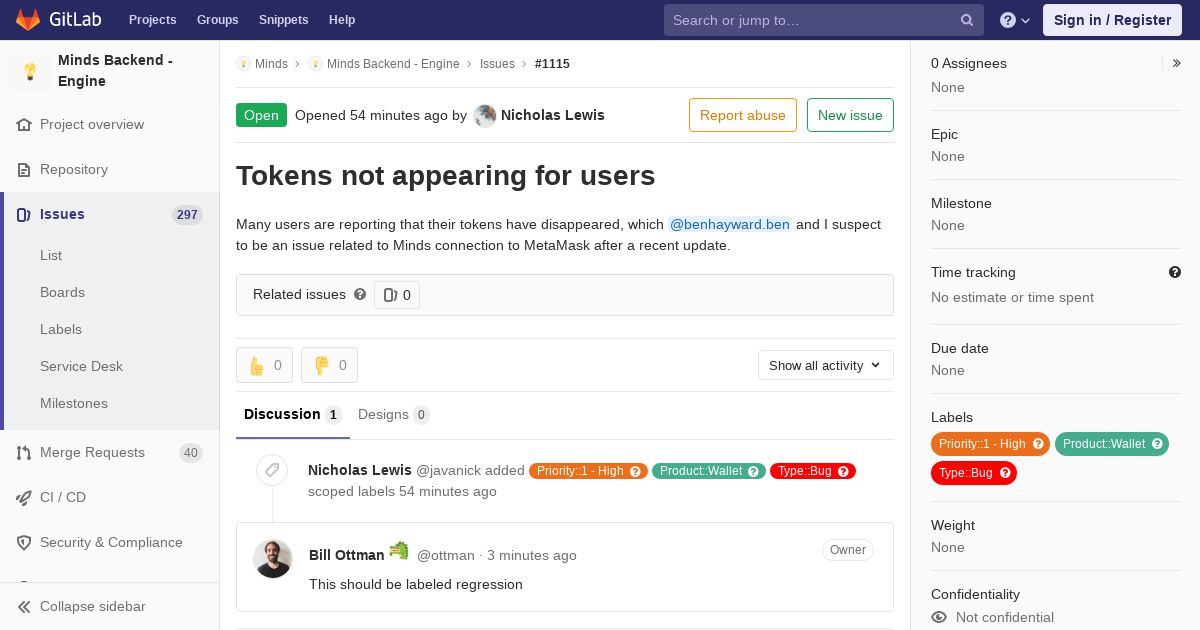Click Priority::1 - High label in activity
The image size is (1200, 630).
588,471
